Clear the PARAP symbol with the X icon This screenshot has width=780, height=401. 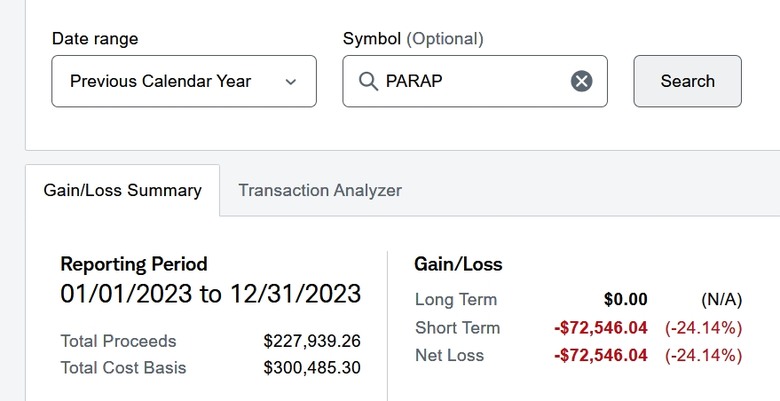pos(582,81)
